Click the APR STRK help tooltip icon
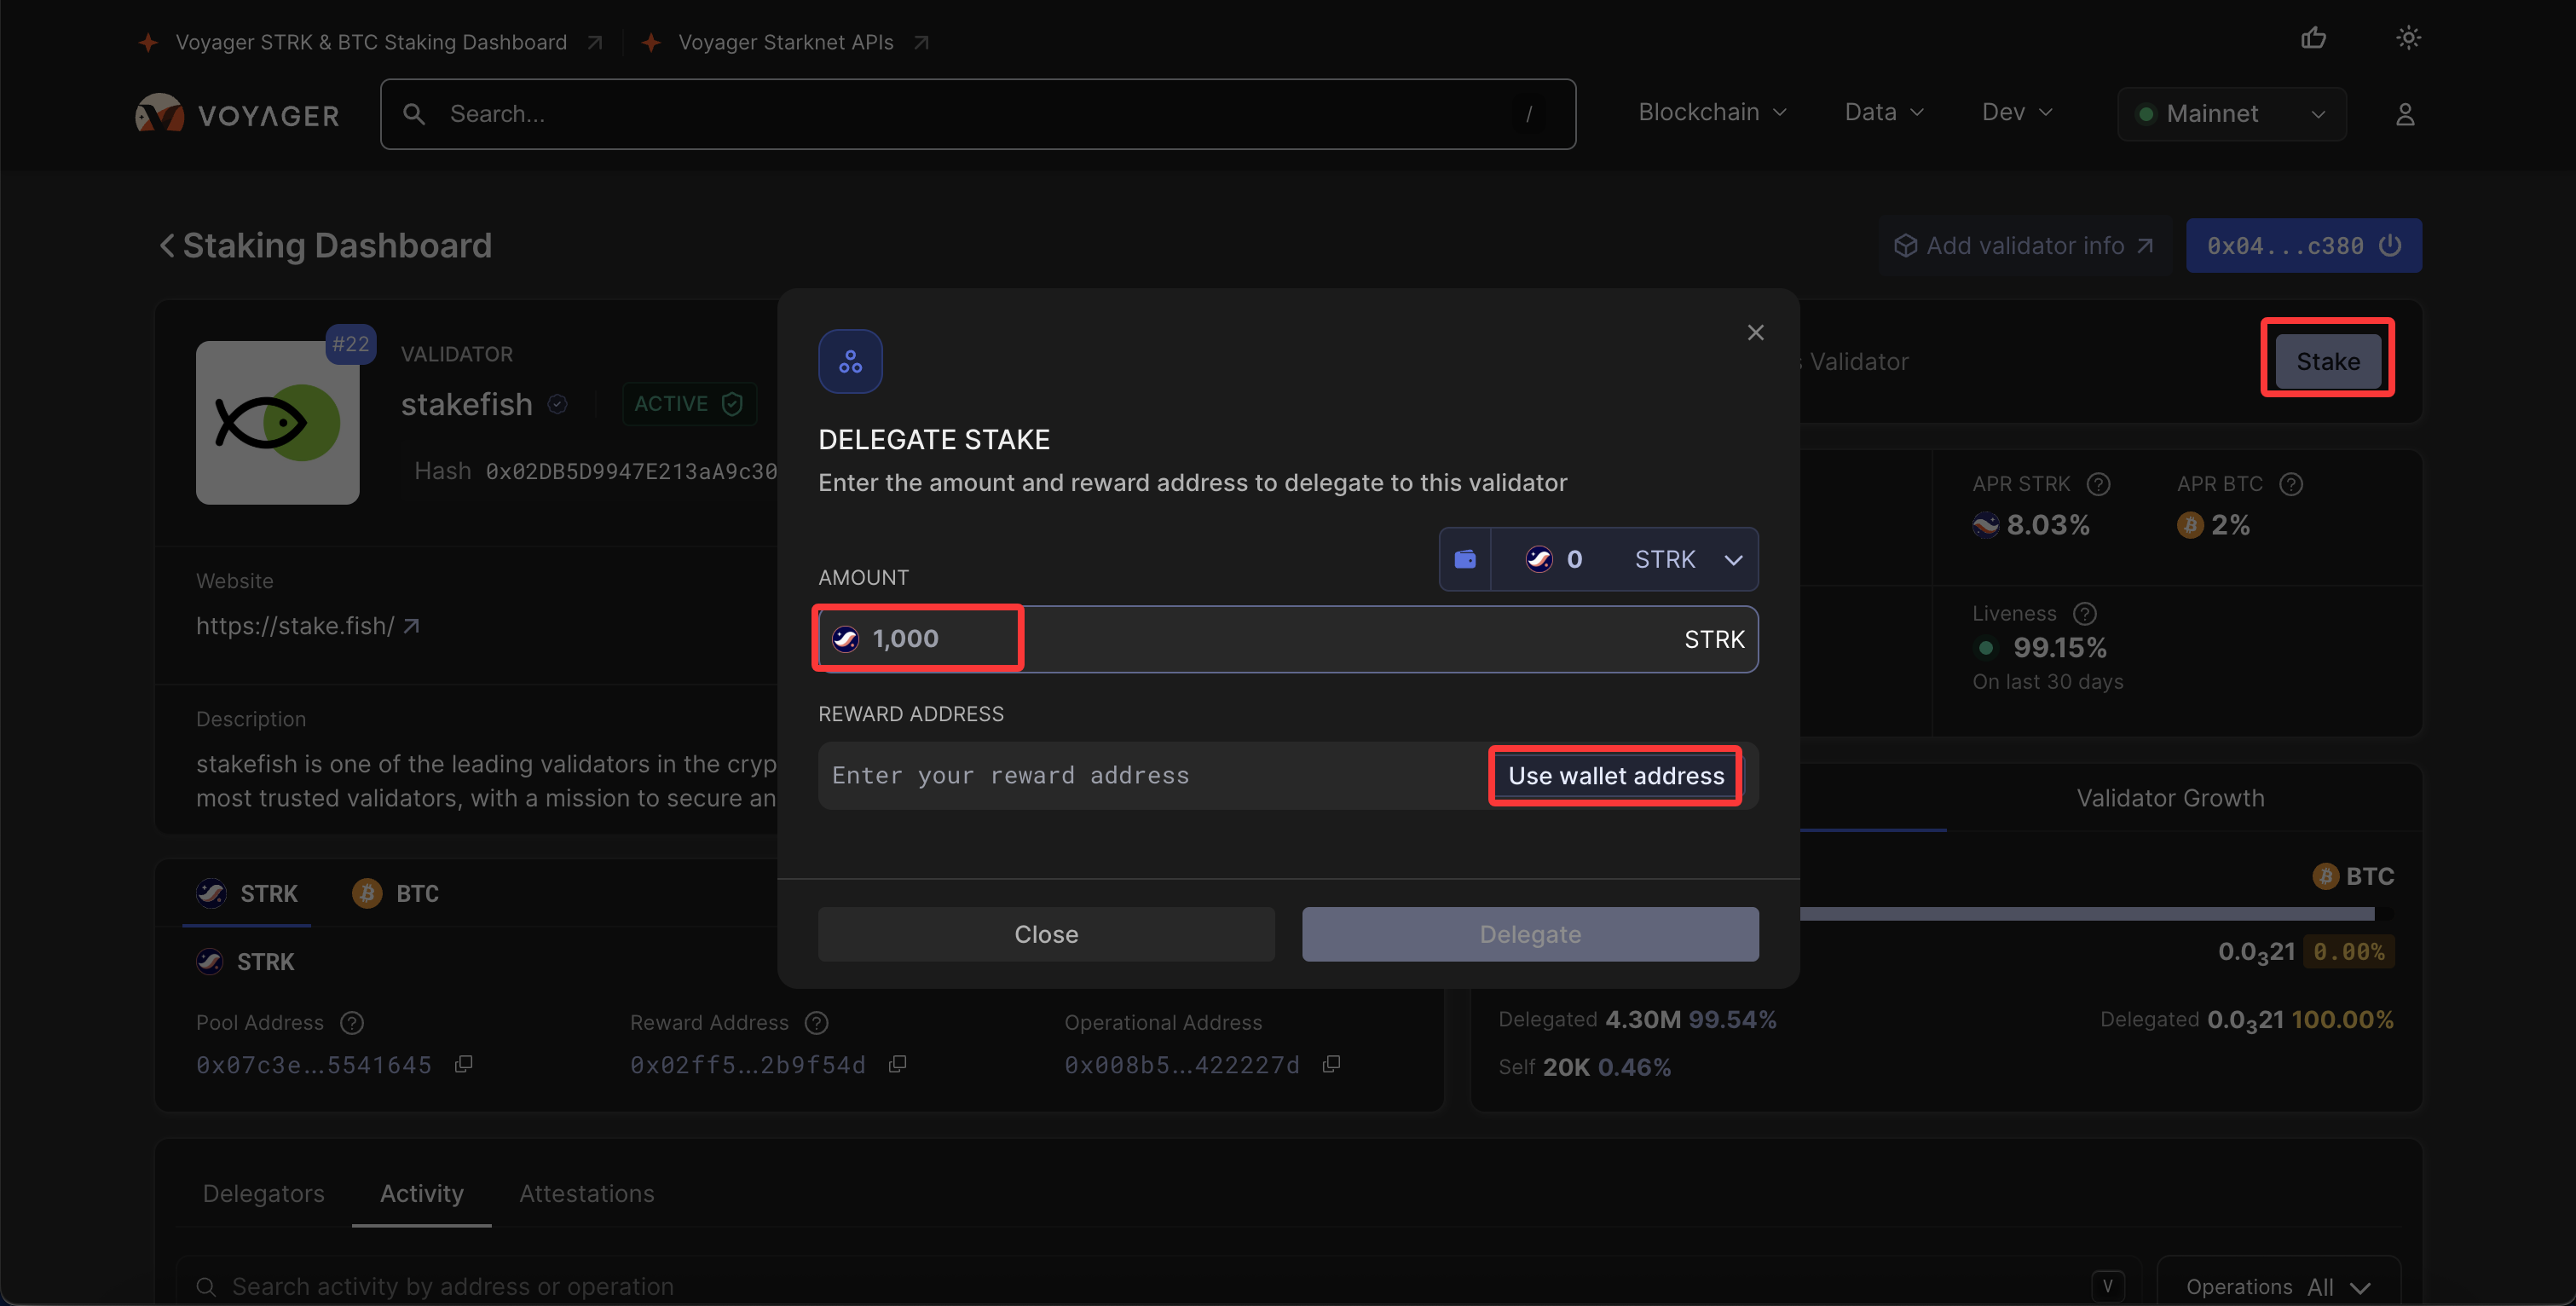The height and width of the screenshot is (1306, 2576). click(2098, 484)
